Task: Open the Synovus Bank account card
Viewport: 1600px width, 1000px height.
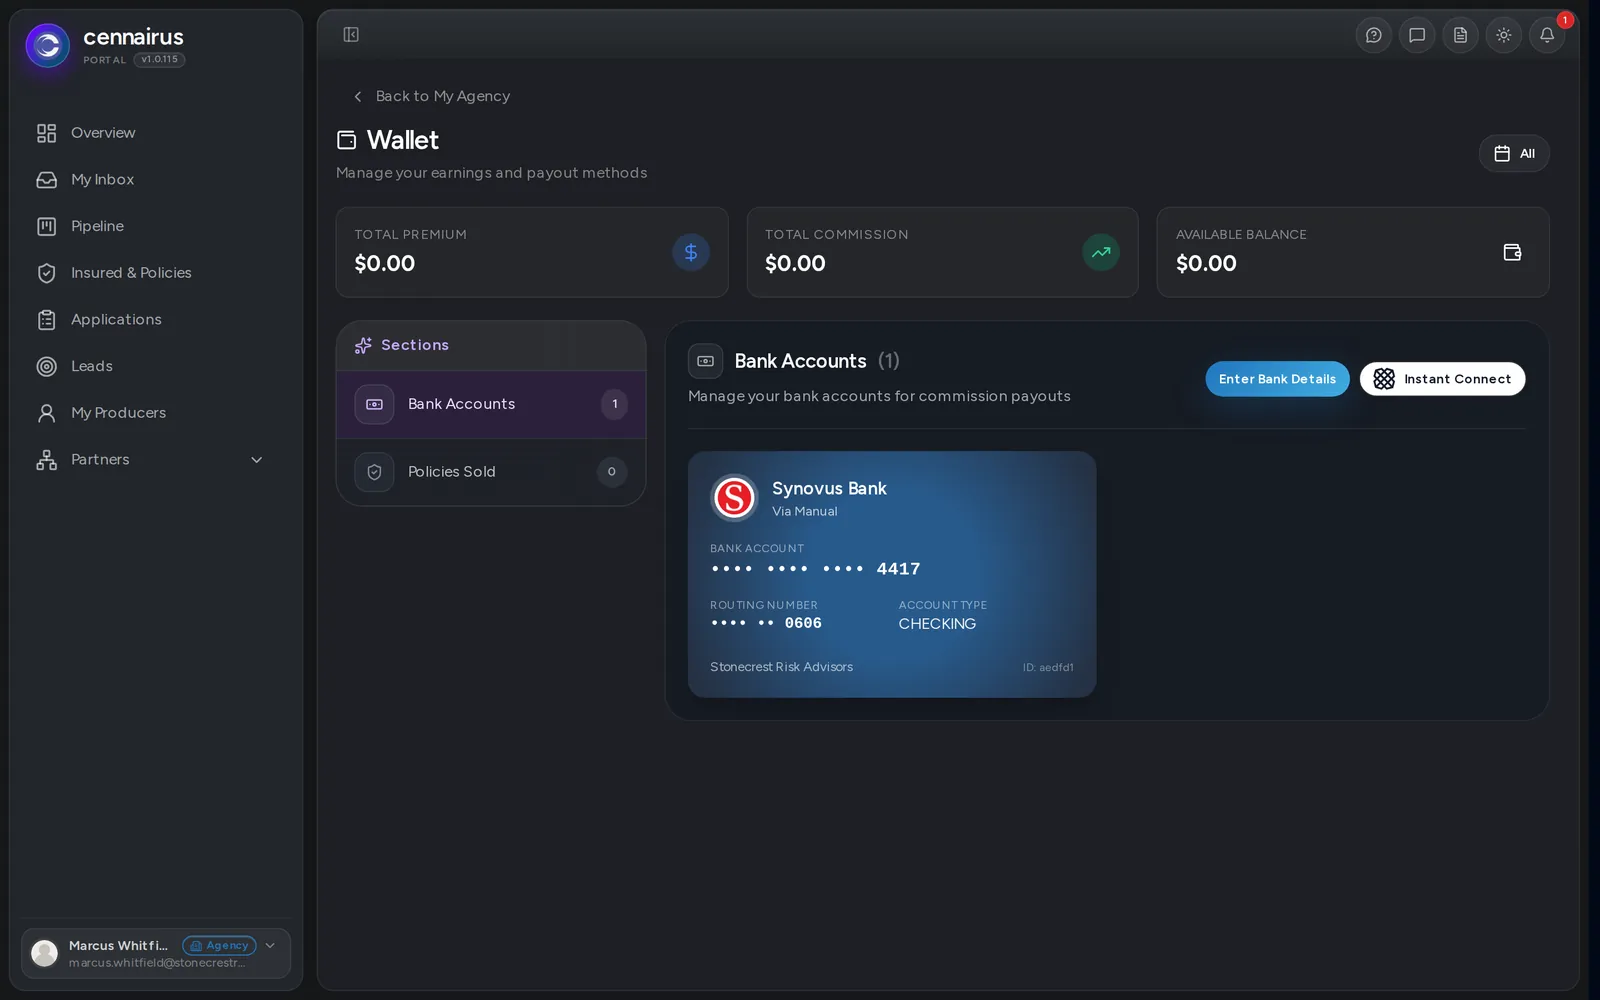Action: 892,574
